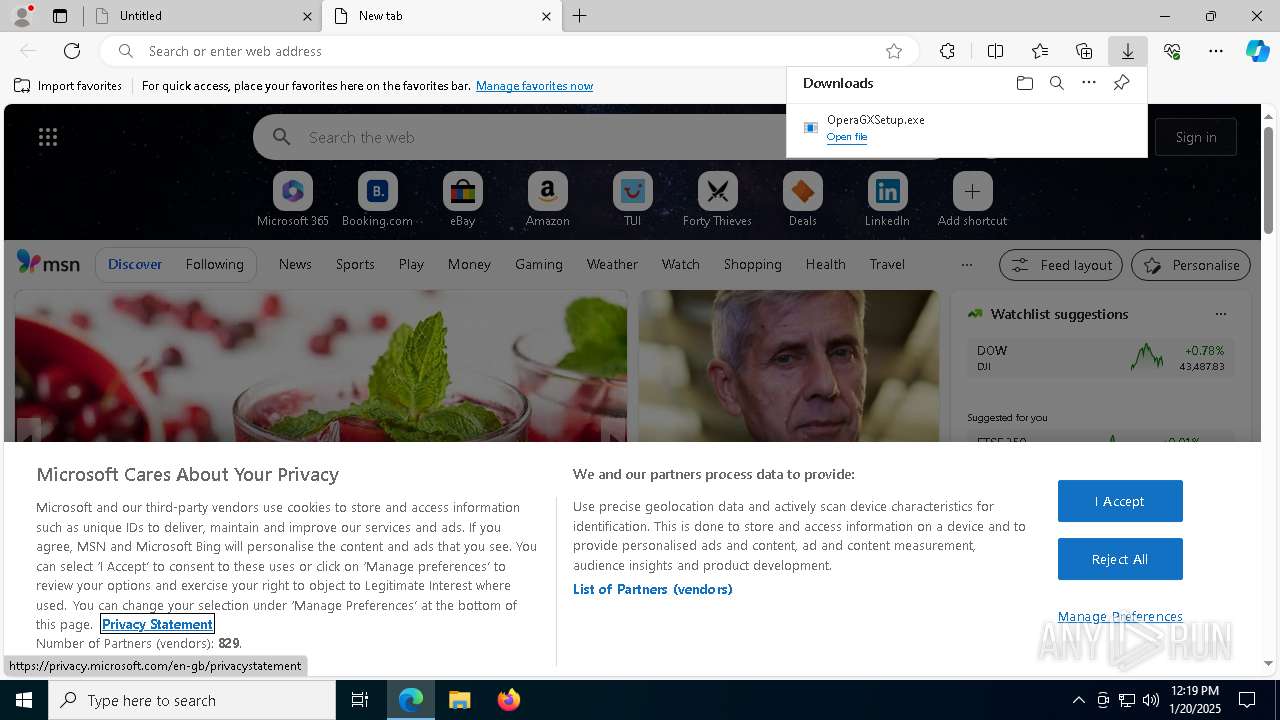Open the Booking.com shortcut

pos(377,200)
